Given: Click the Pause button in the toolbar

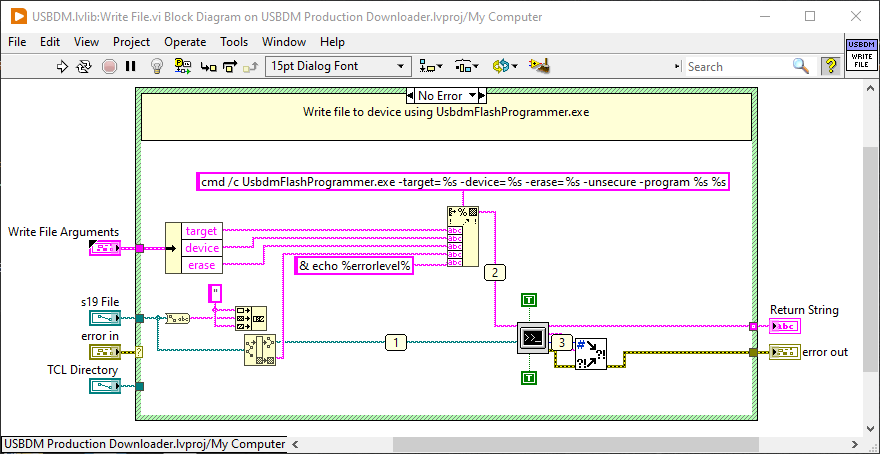Looking at the screenshot, I should [x=131, y=66].
